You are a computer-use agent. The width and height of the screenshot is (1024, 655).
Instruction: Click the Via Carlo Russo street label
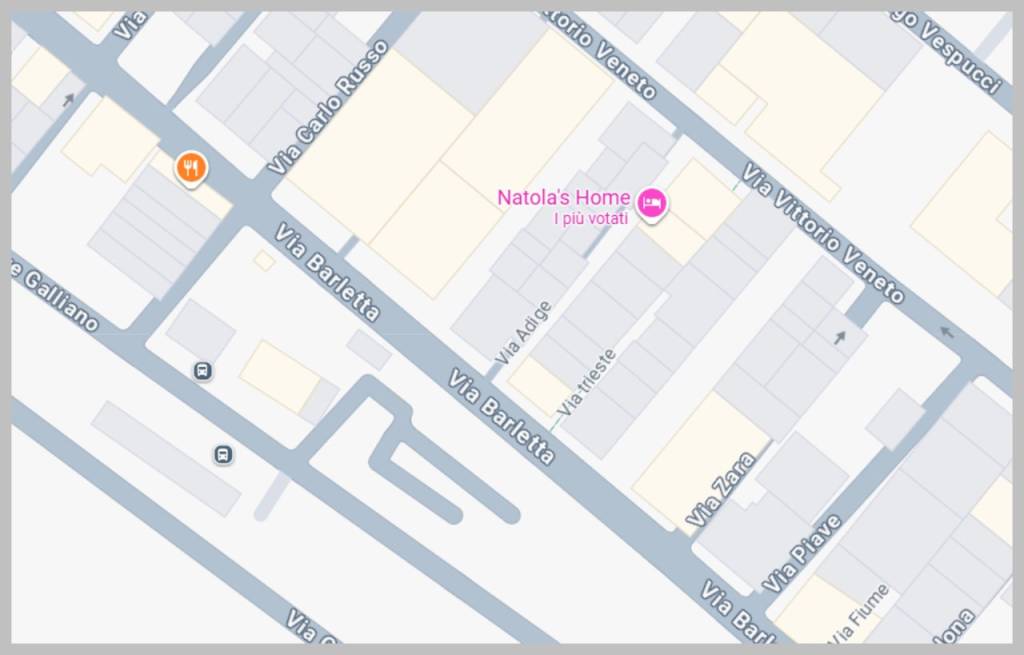[328, 108]
